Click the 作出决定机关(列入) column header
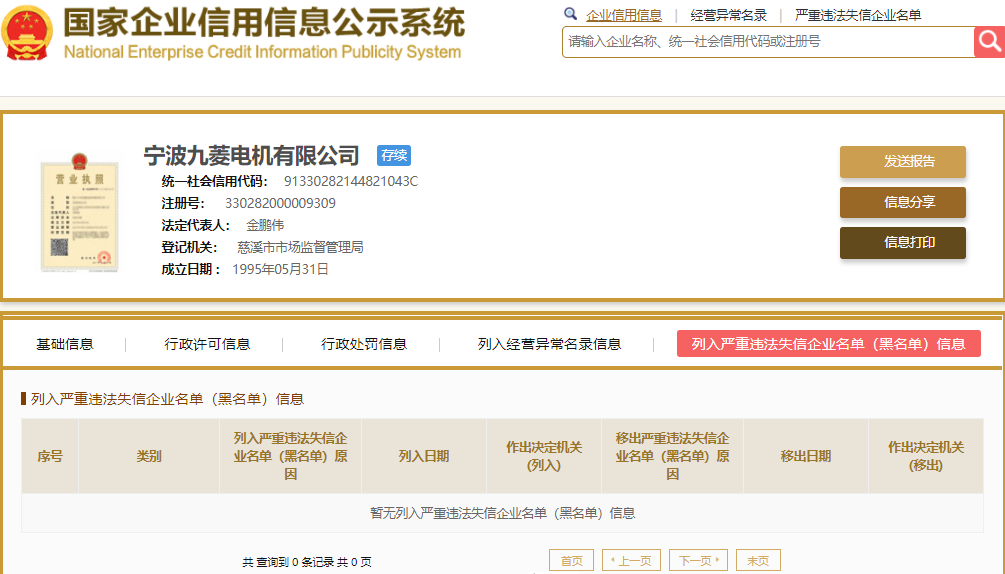Screen dimensions: 1005x574 [544, 456]
